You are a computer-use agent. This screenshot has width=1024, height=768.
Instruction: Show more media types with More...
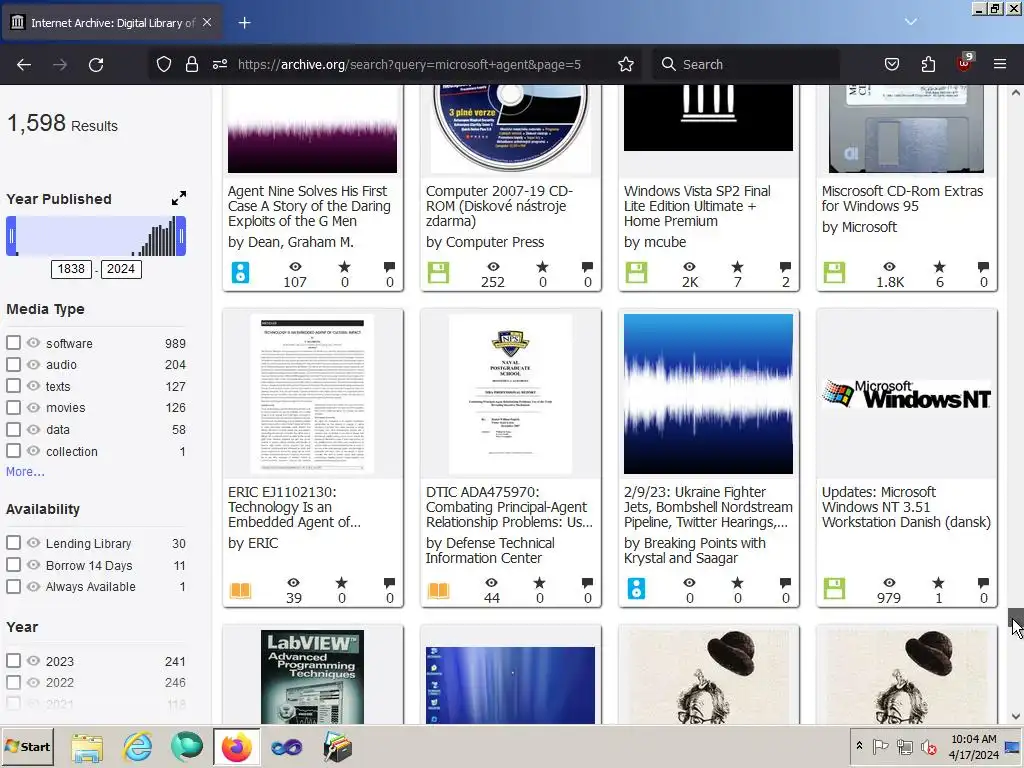point(25,472)
